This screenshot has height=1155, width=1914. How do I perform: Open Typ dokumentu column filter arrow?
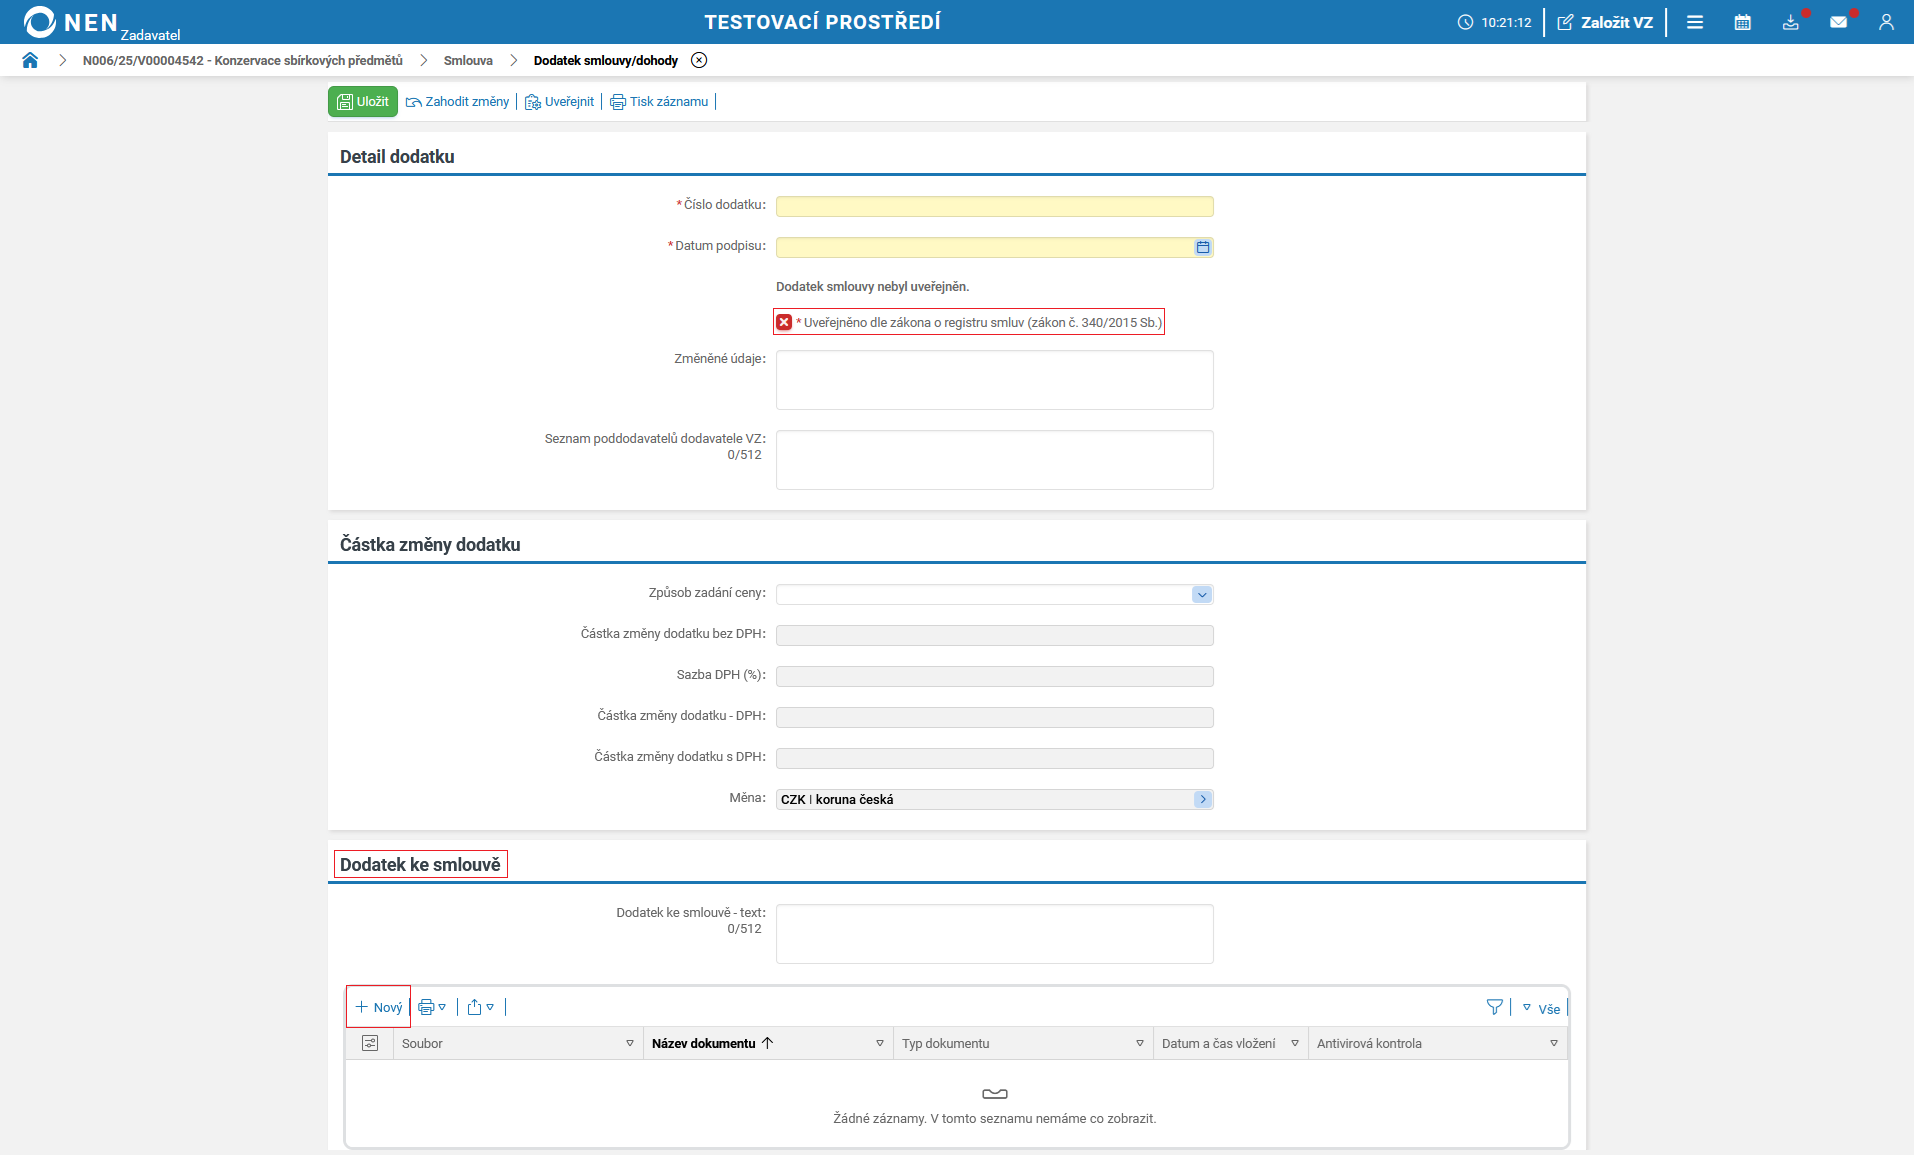point(1140,1043)
